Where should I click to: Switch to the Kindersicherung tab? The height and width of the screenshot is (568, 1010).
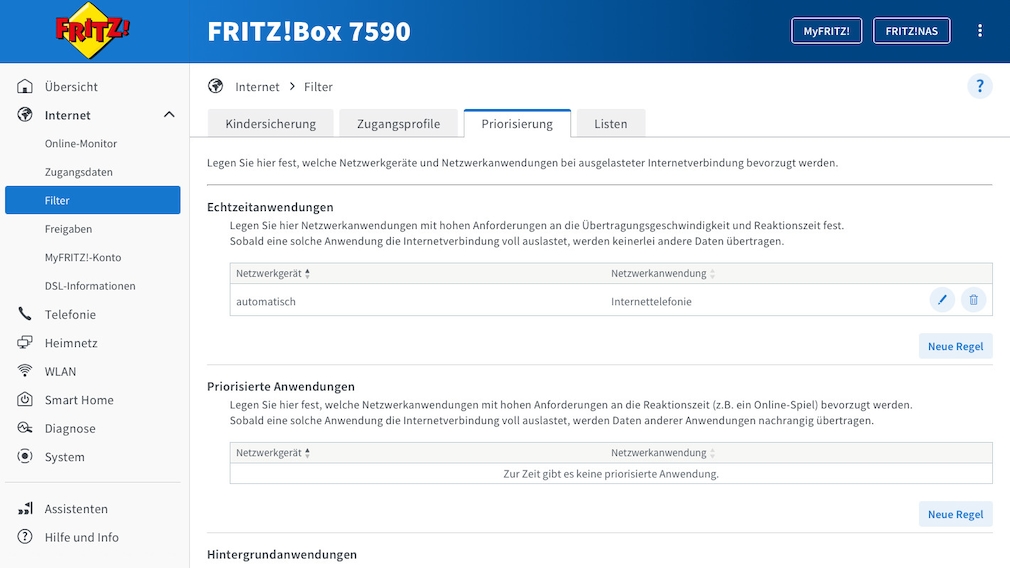click(x=270, y=124)
